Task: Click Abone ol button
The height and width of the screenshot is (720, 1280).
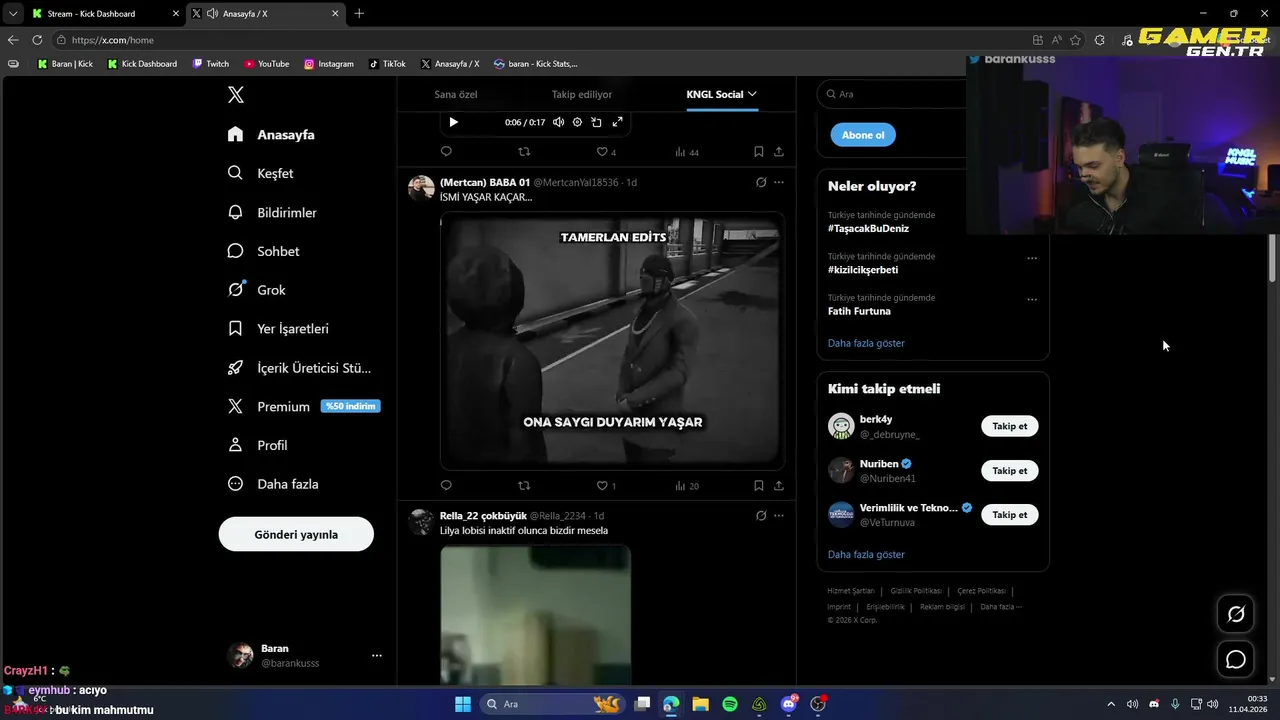Action: 863,135
